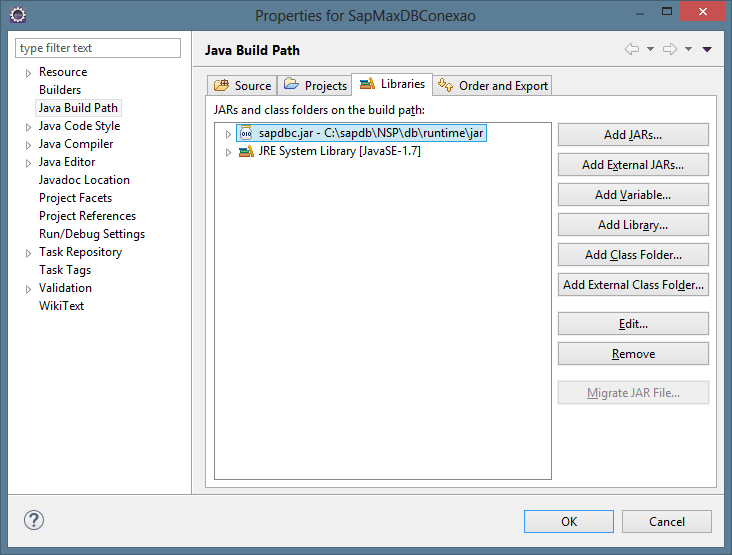Expand the sapdbc.jar tree node
732x555 pixels.
[x=229, y=134]
